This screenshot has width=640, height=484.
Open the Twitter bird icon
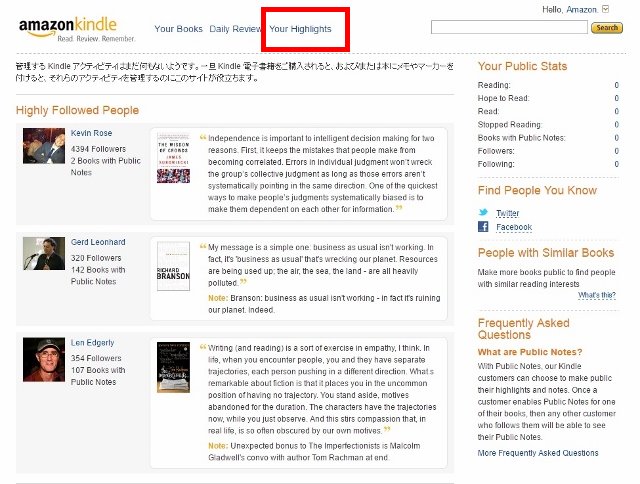(483, 212)
